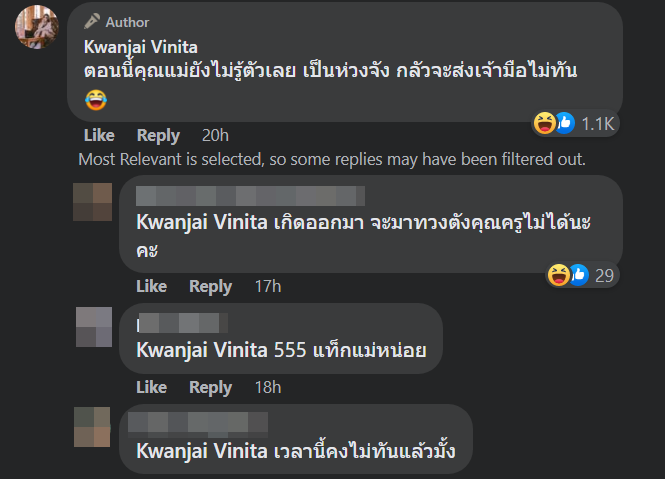Reply to the comment posted 17h ago

[210, 286]
